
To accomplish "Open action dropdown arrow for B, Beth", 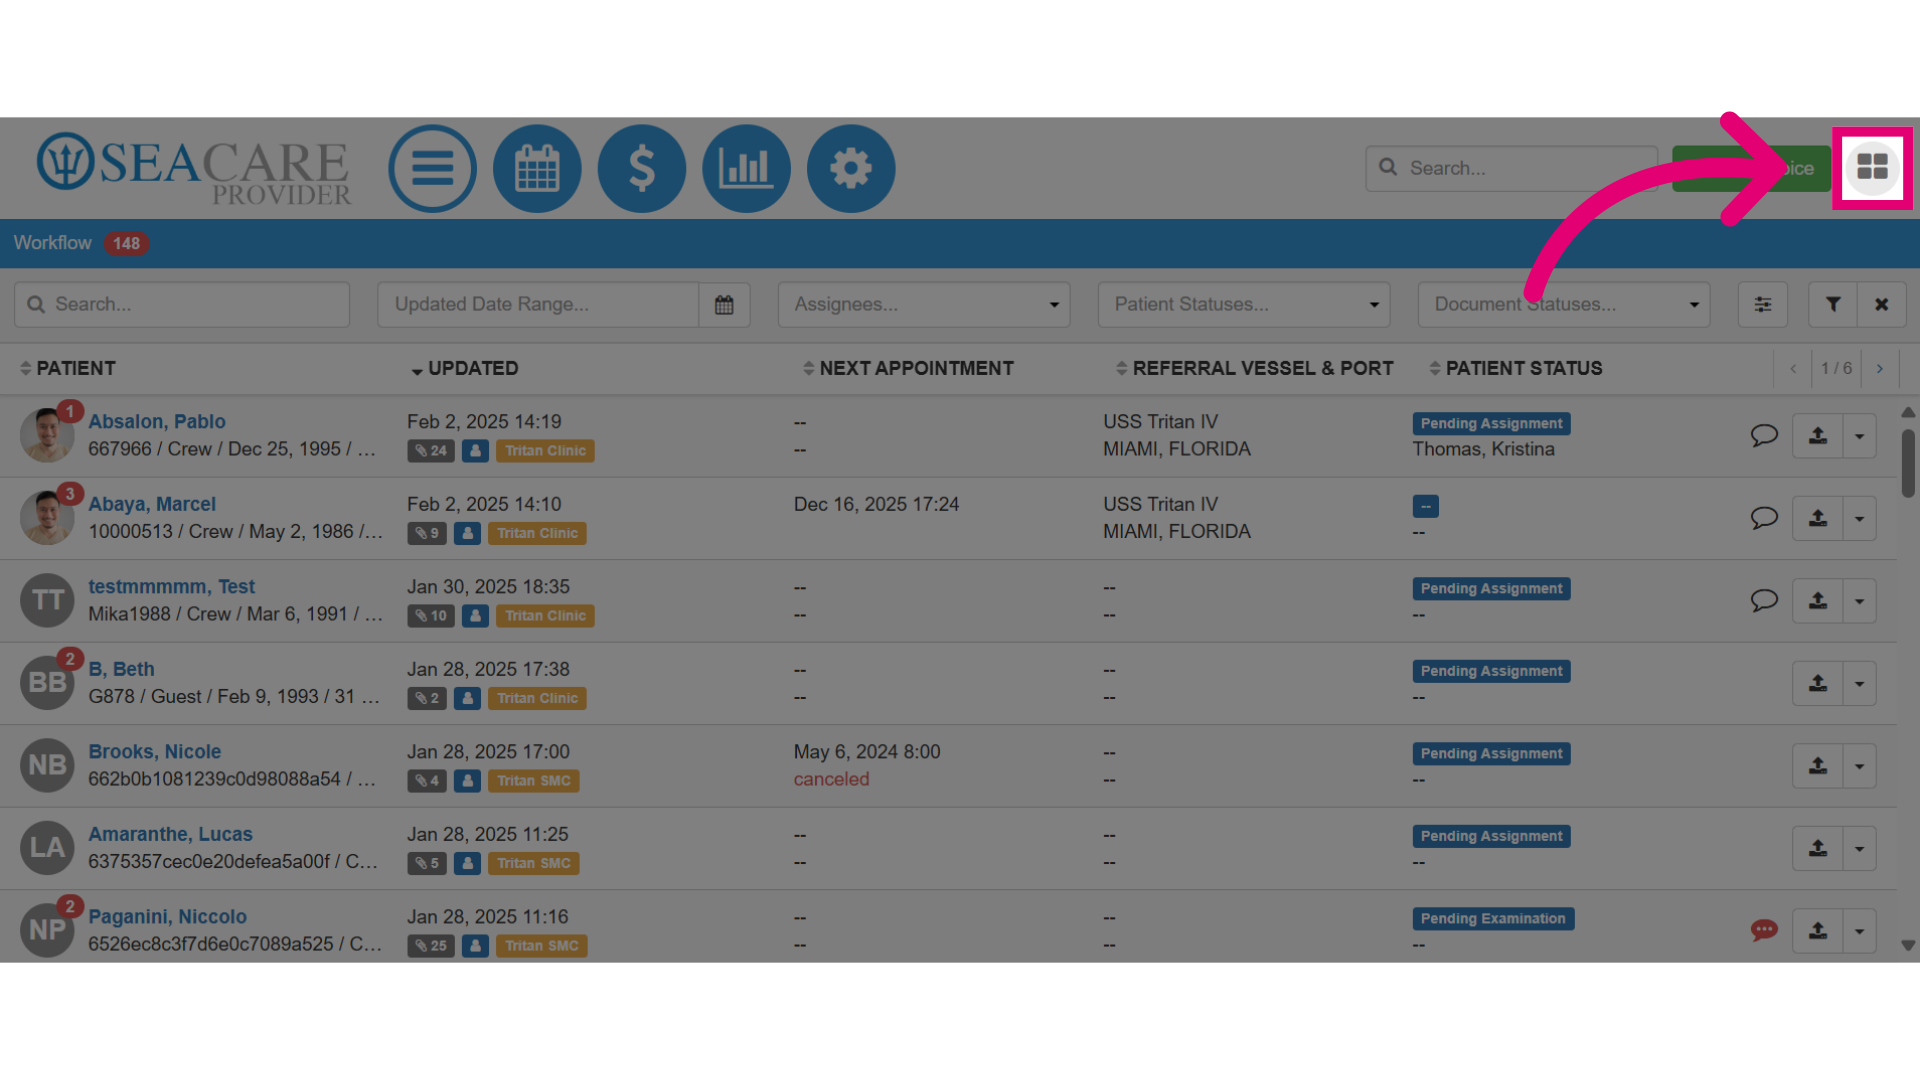I will coord(1860,683).
